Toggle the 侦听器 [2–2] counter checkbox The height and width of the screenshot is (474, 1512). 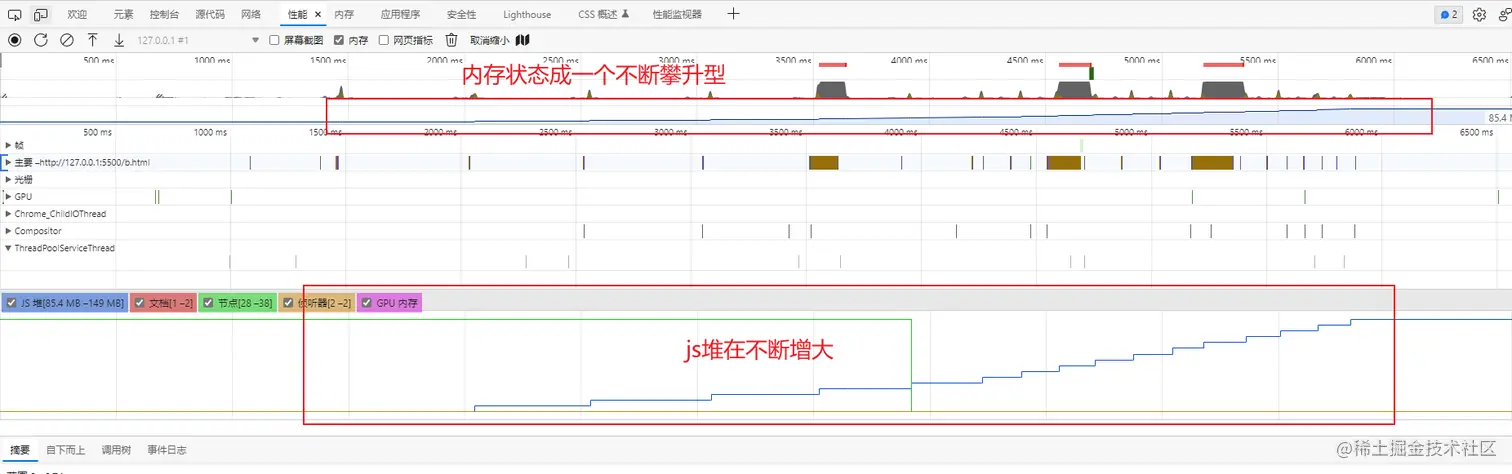click(x=289, y=303)
